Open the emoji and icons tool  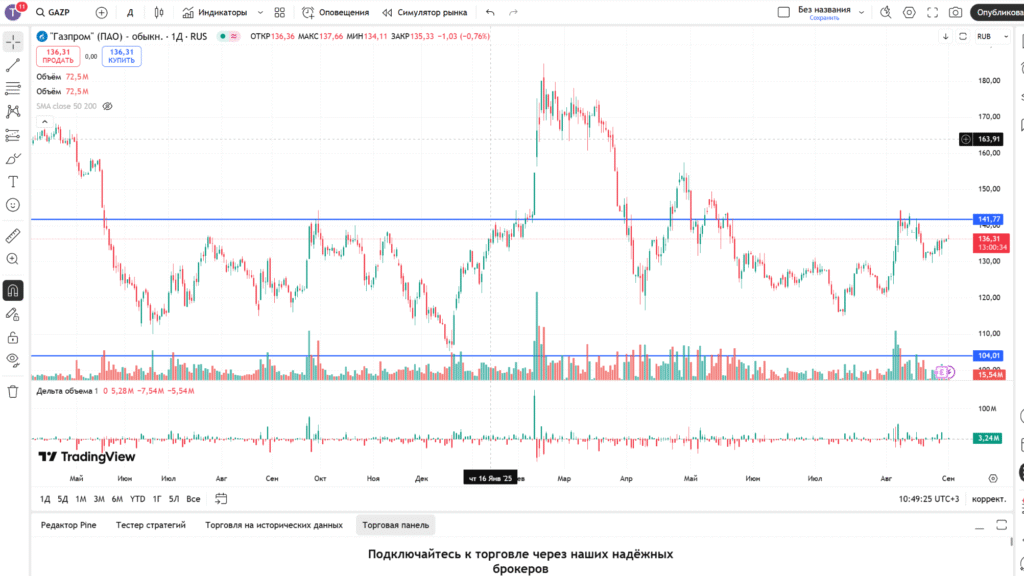13,205
